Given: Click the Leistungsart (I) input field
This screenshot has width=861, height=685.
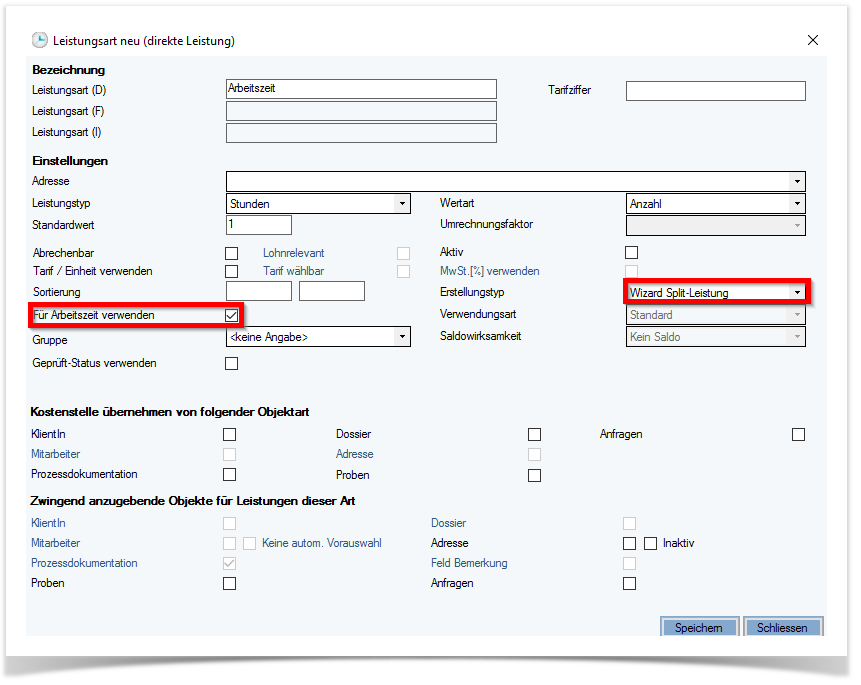Looking at the screenshot, I should [x=361, y=133].
